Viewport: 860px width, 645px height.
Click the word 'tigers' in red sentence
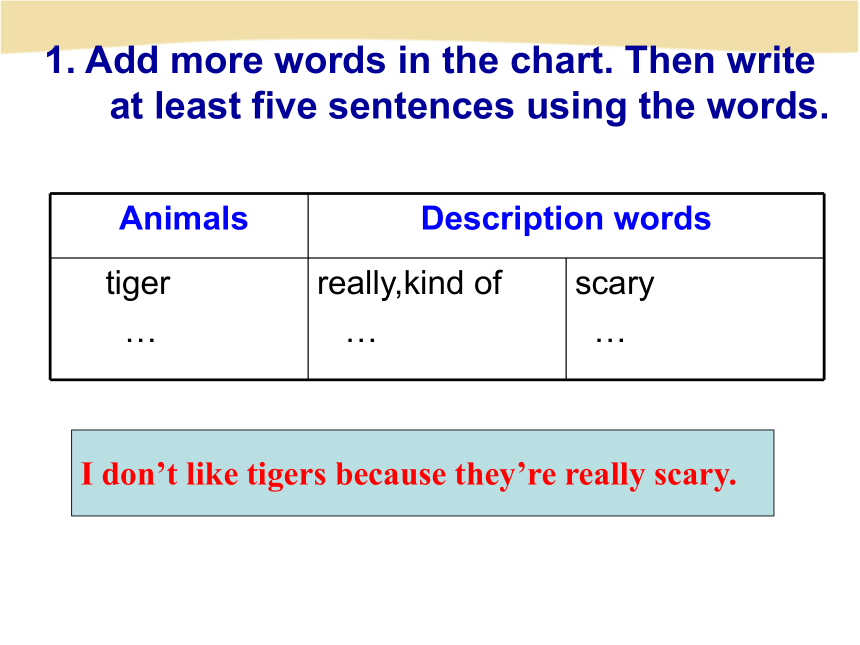point(286,475)
